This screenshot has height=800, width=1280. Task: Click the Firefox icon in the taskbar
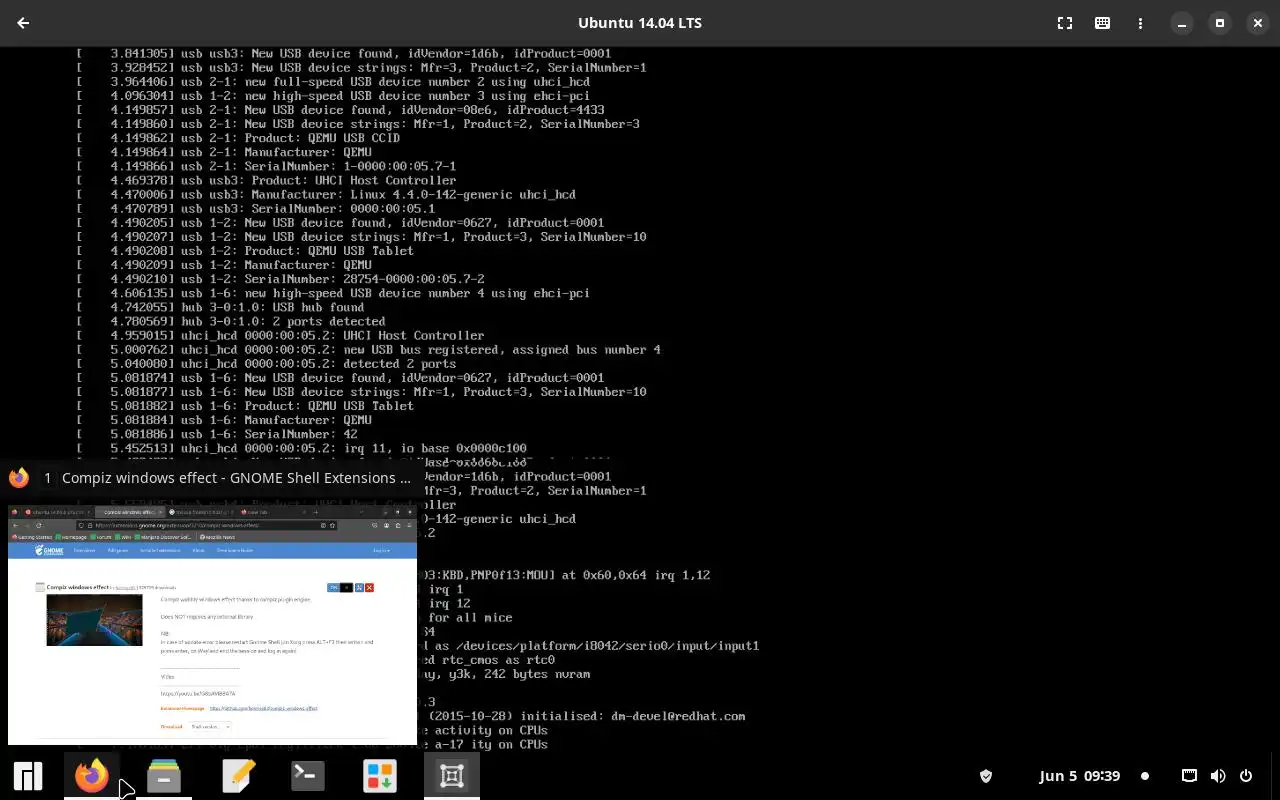point(92,776)
